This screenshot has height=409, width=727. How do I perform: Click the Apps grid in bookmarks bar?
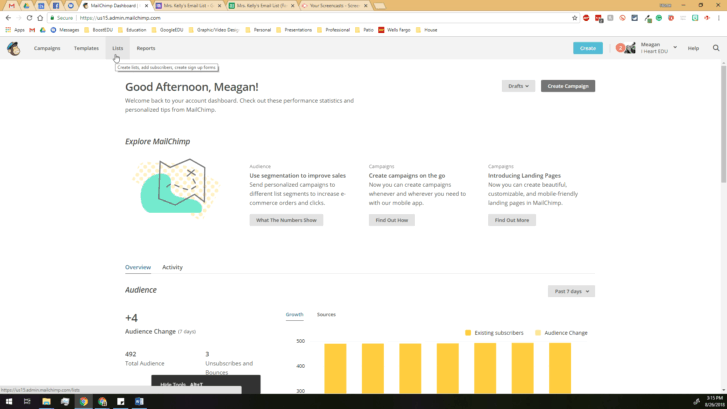(14, 30)
